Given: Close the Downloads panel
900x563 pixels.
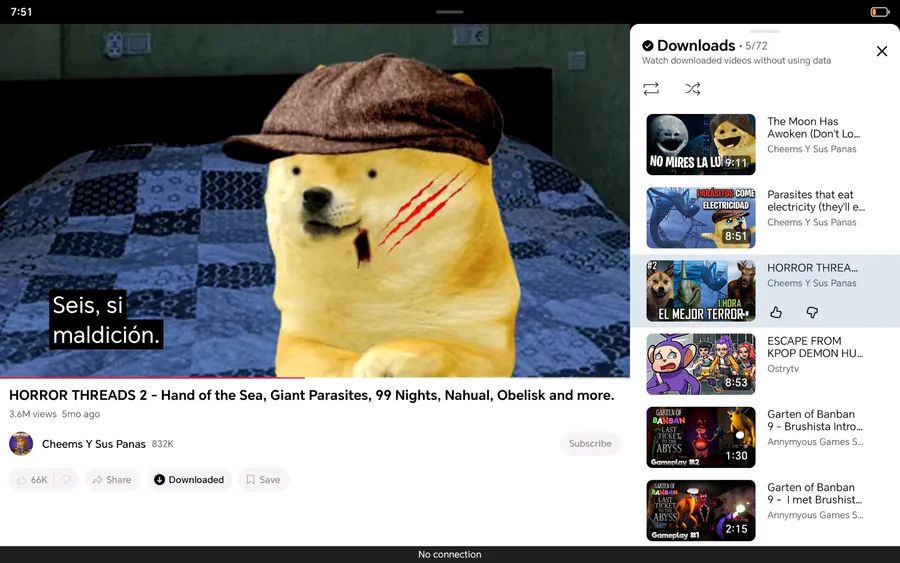Looking at the screenshot, I should [x=882, y=51].
